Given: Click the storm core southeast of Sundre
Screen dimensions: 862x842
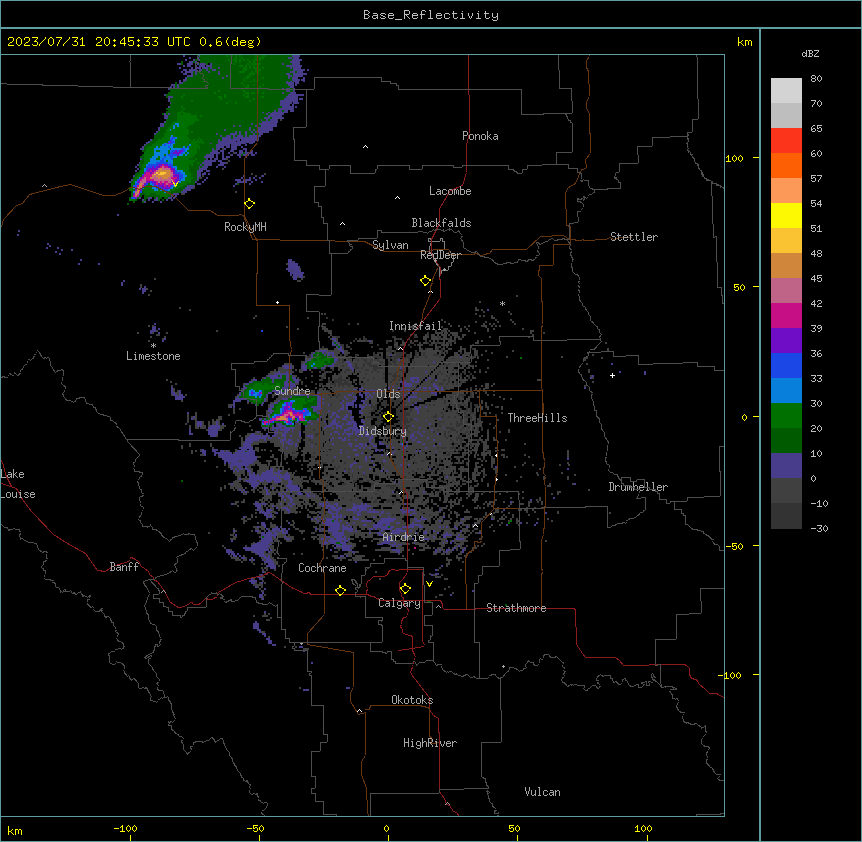Looking at the screenshot, I should pos(286,414).
